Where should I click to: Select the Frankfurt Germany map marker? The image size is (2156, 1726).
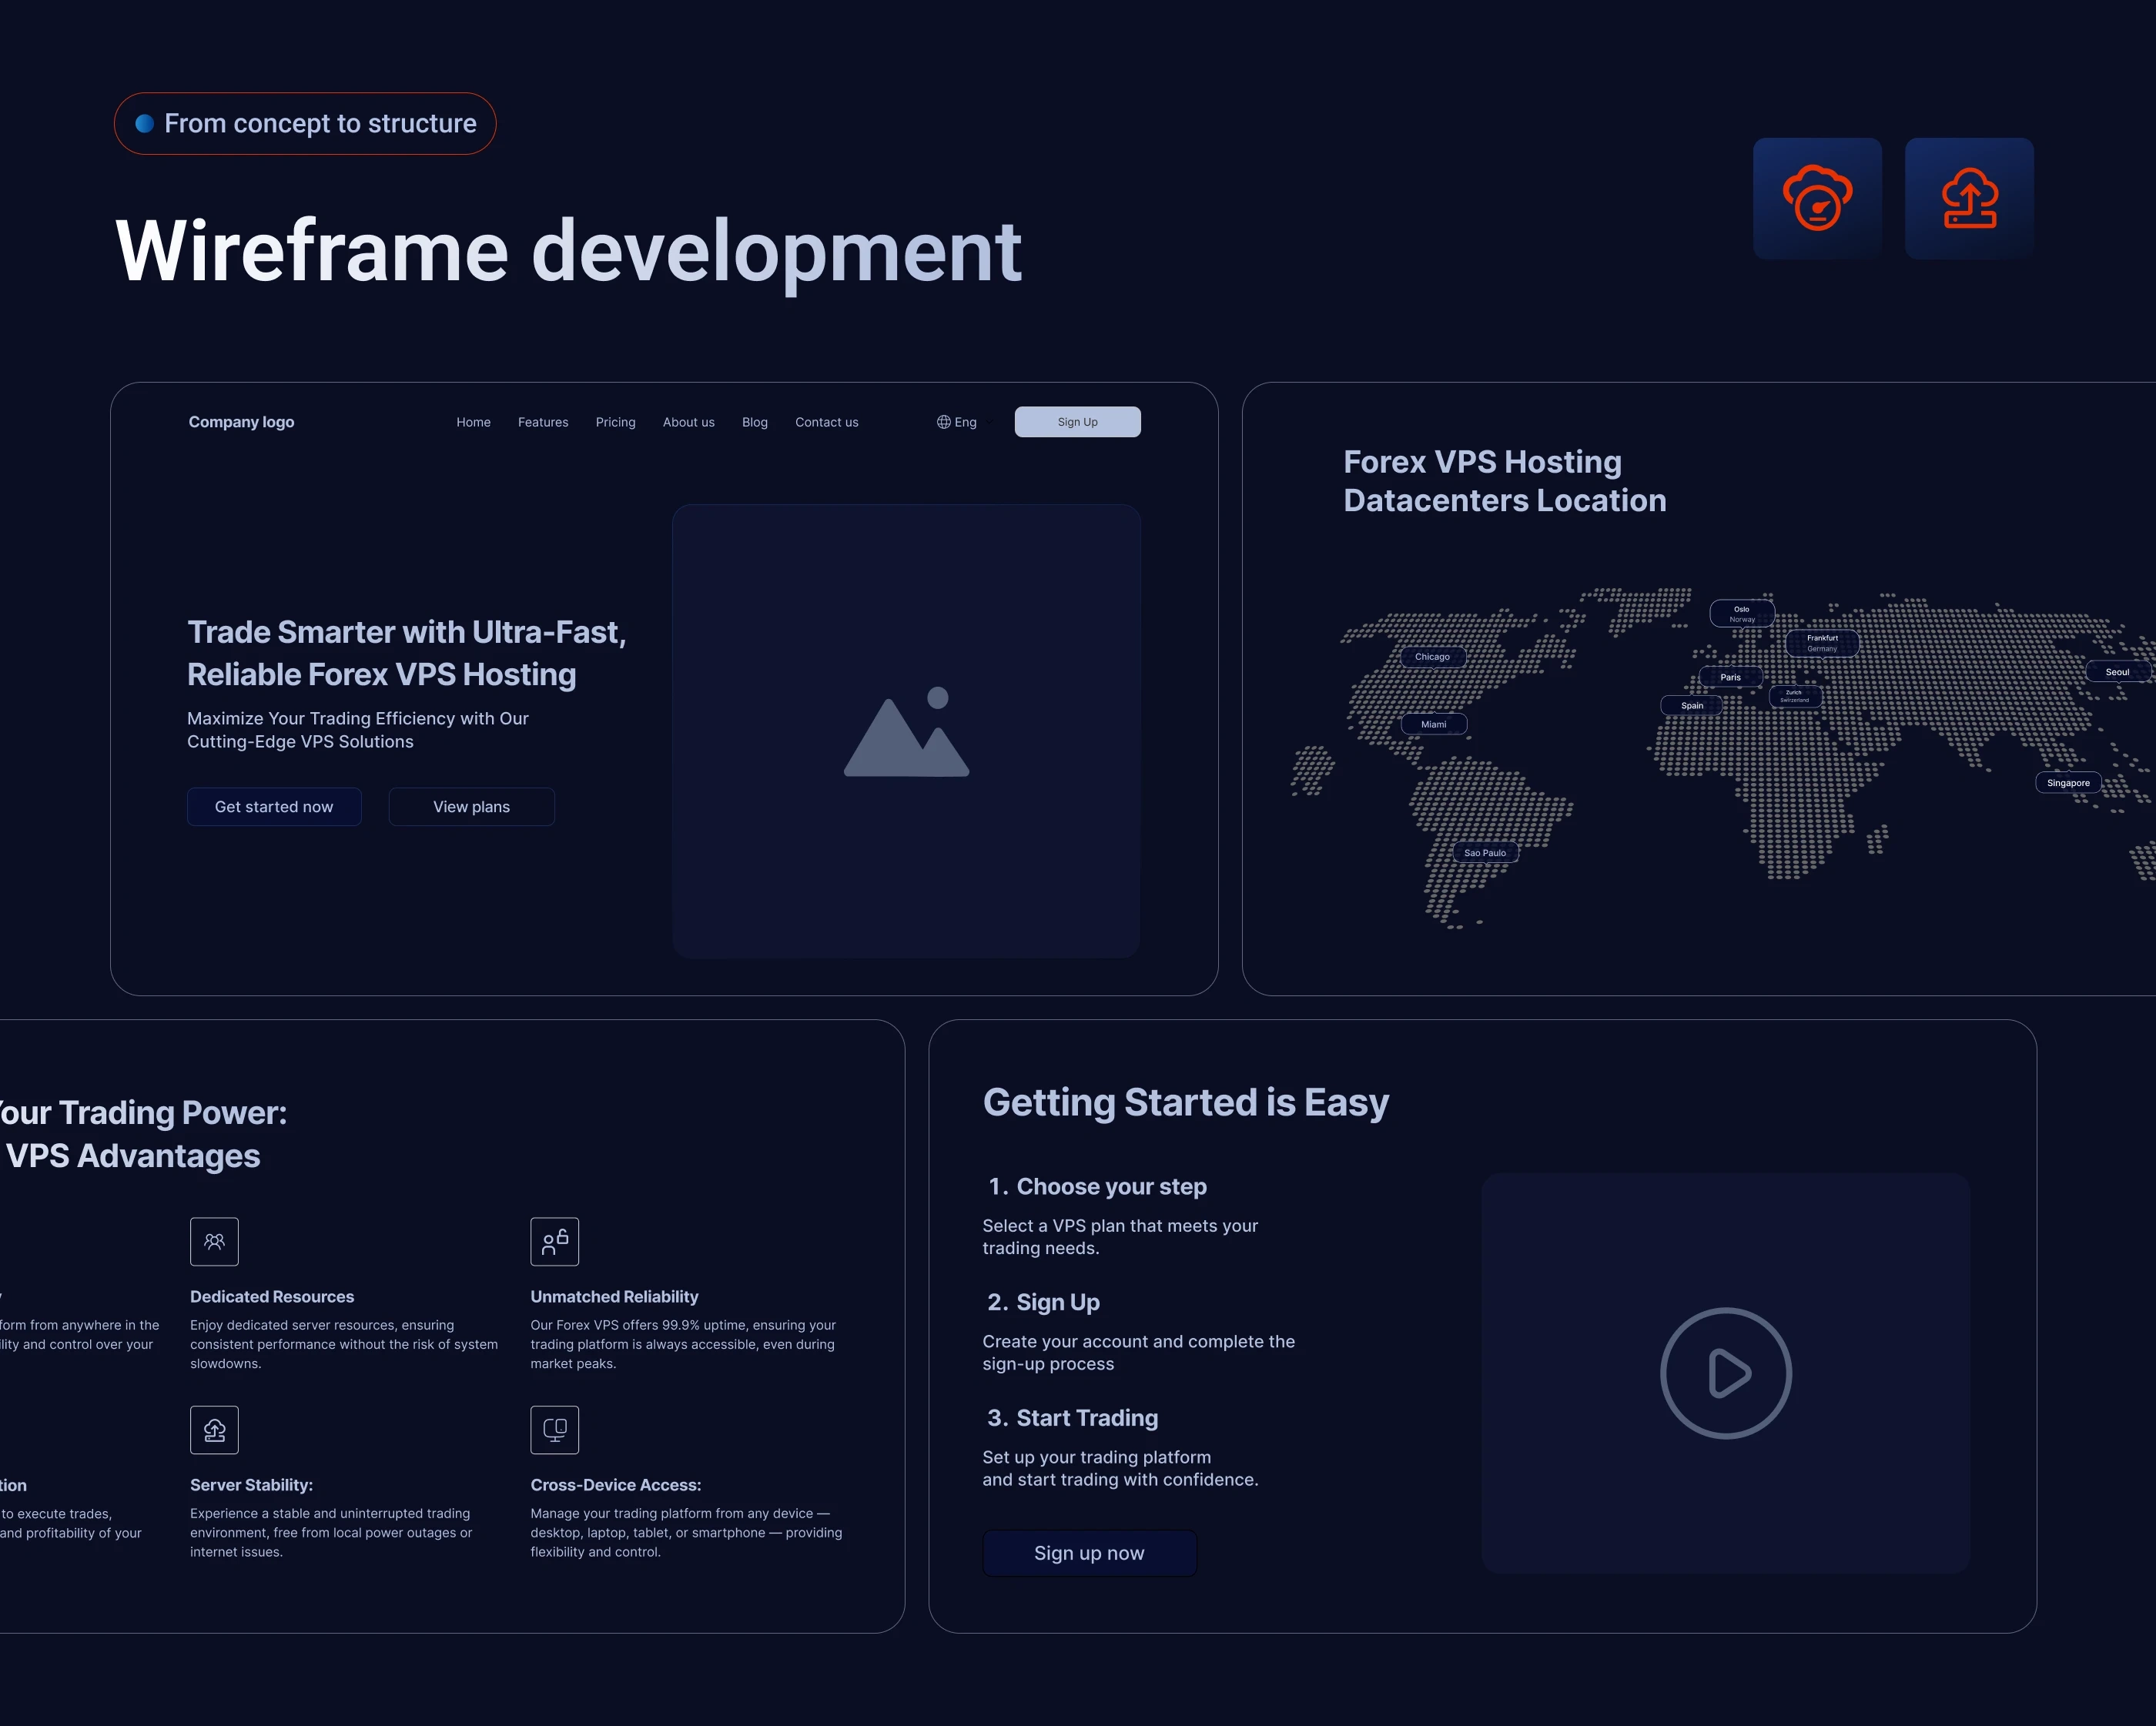(x=1822, y=643)
